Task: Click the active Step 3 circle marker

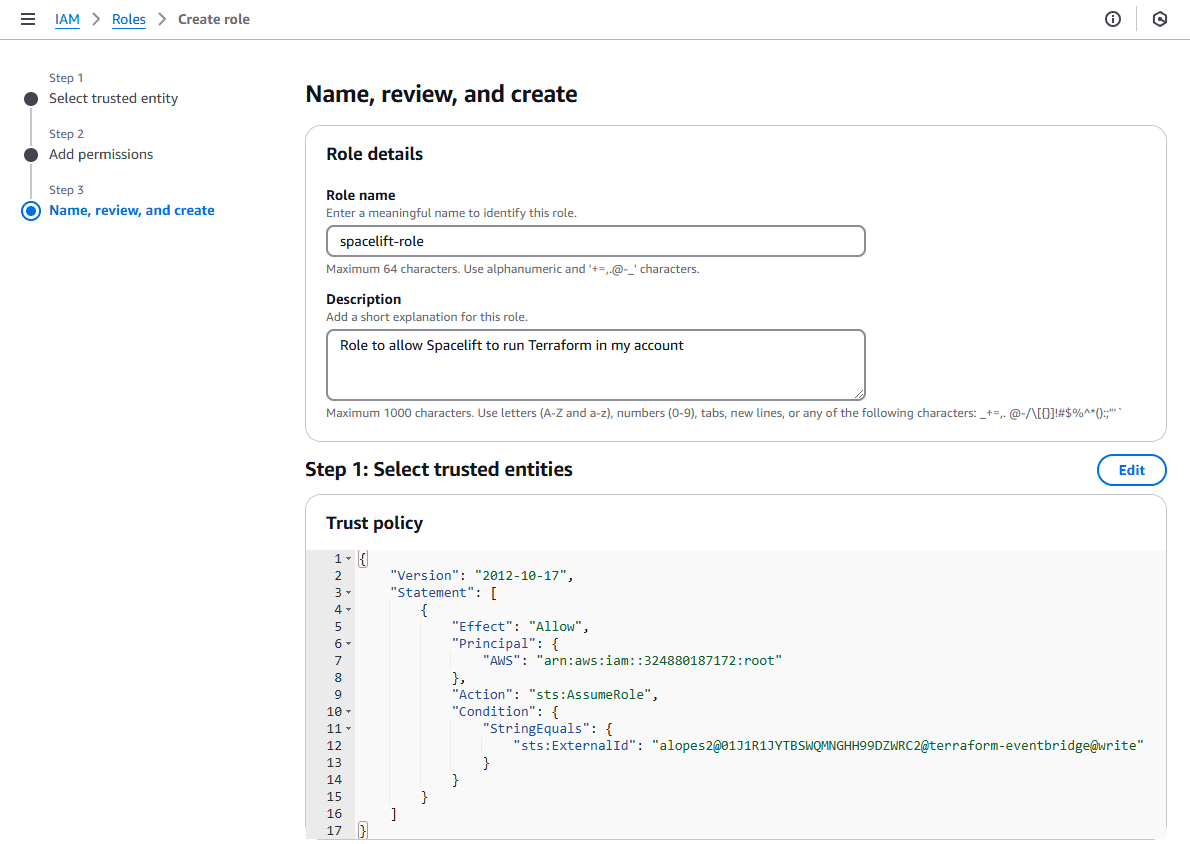Action: [31, 211]
